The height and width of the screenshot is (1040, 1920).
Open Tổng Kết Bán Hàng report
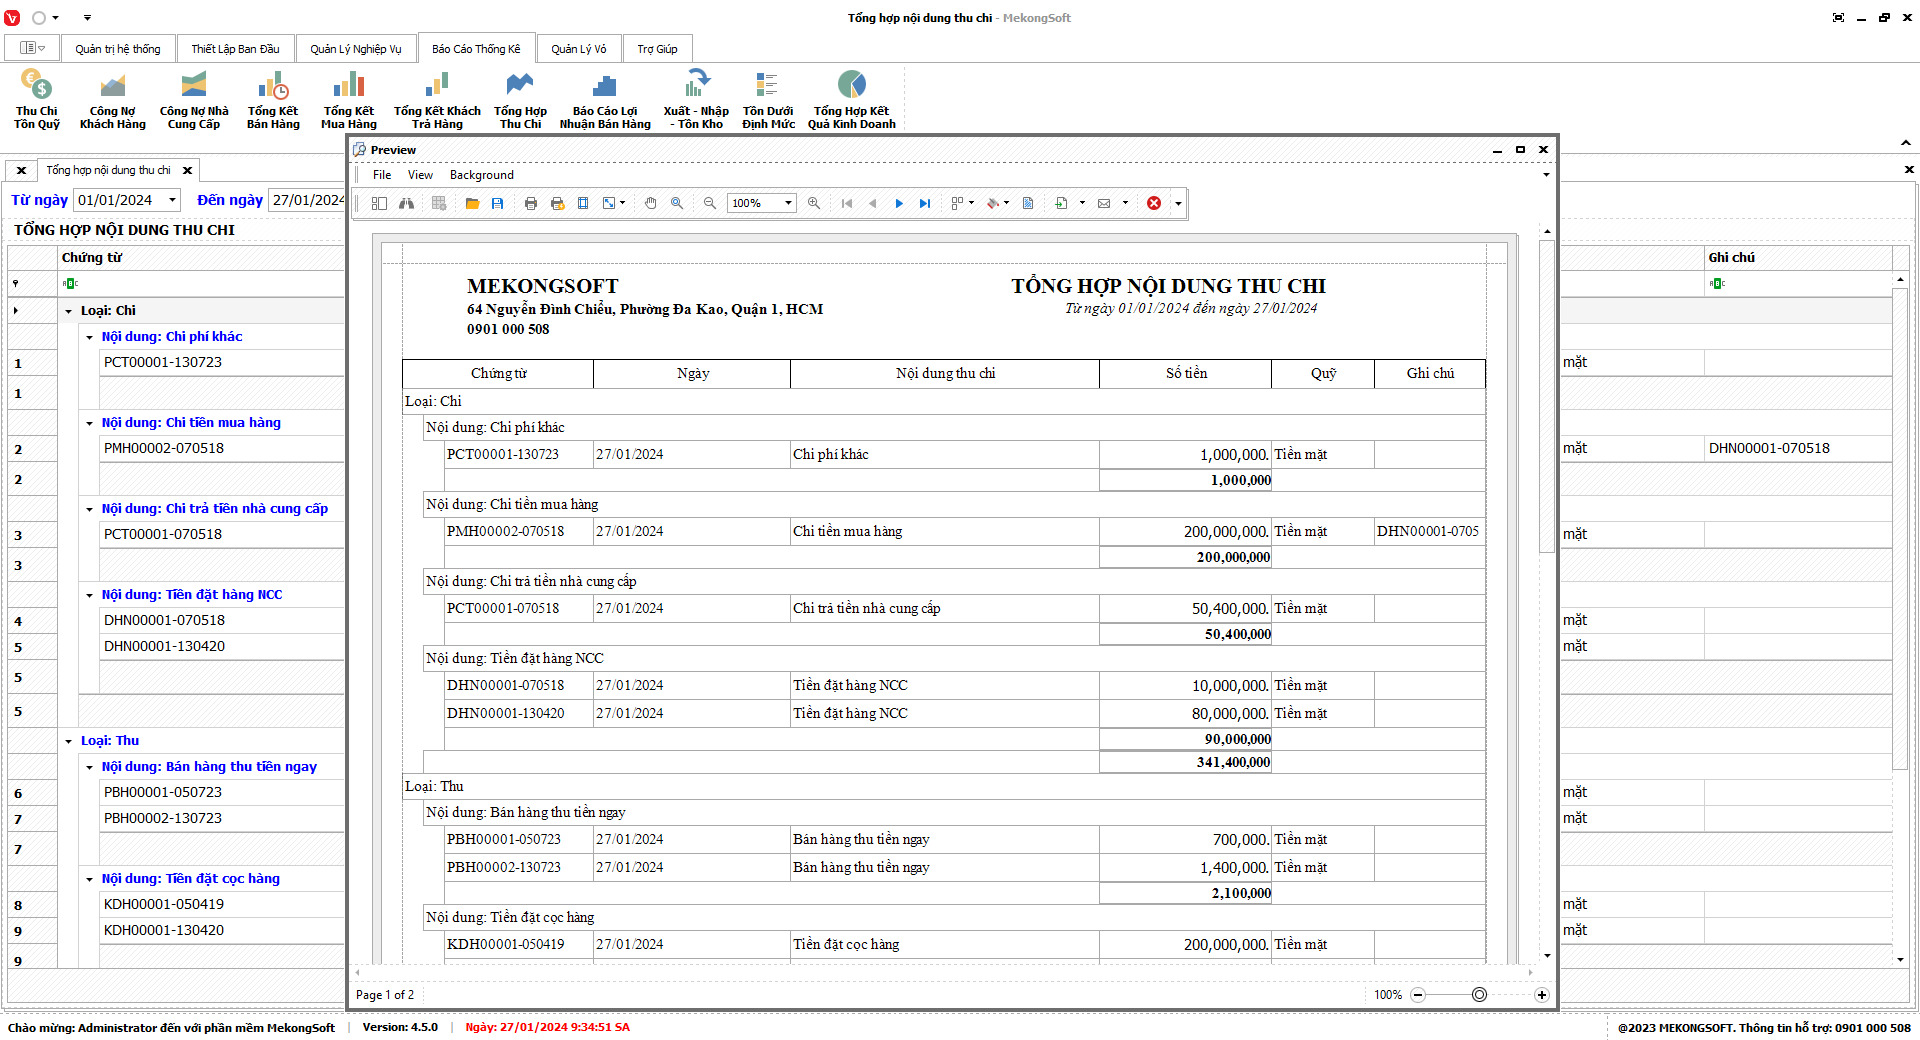273,100
